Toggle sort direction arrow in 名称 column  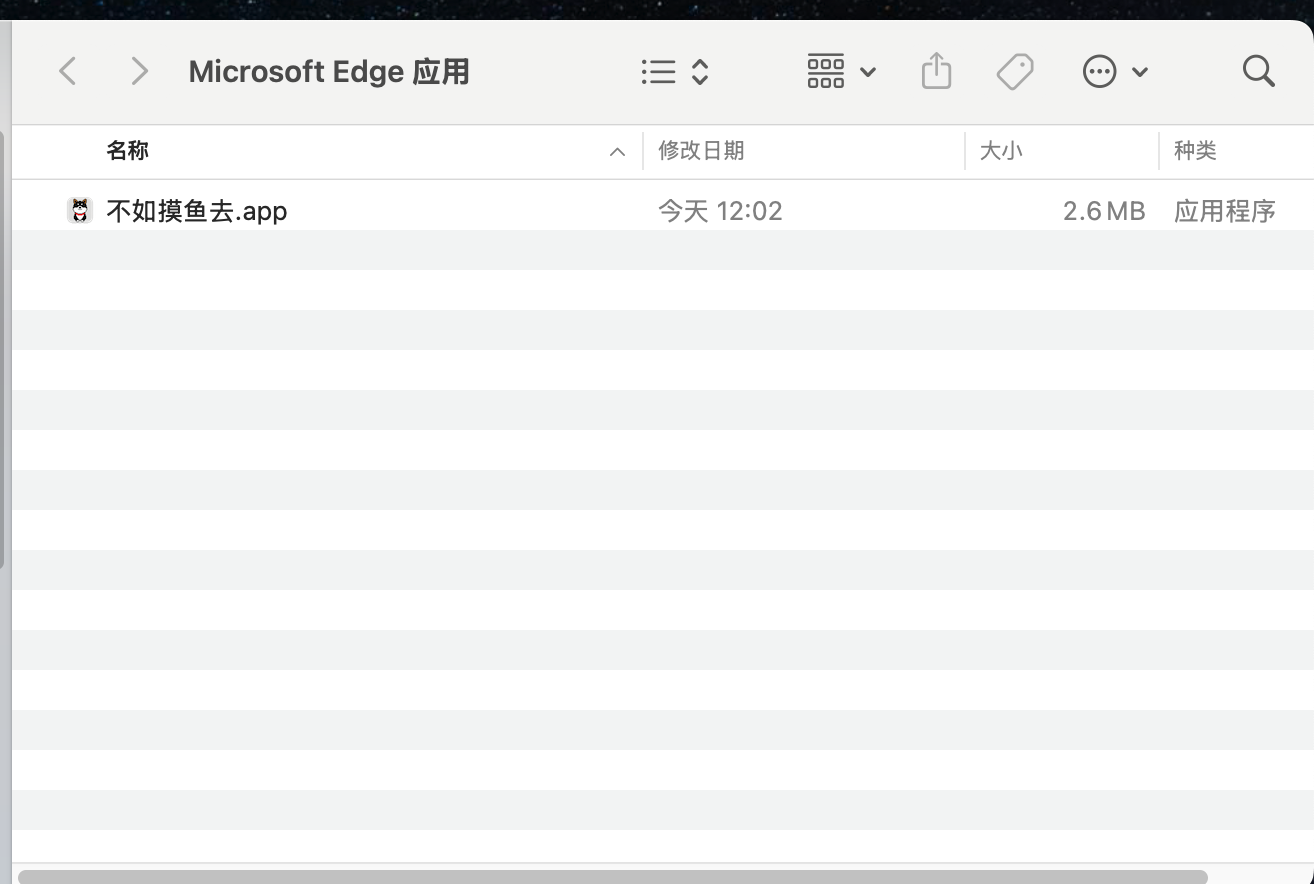tap(617, 152)
